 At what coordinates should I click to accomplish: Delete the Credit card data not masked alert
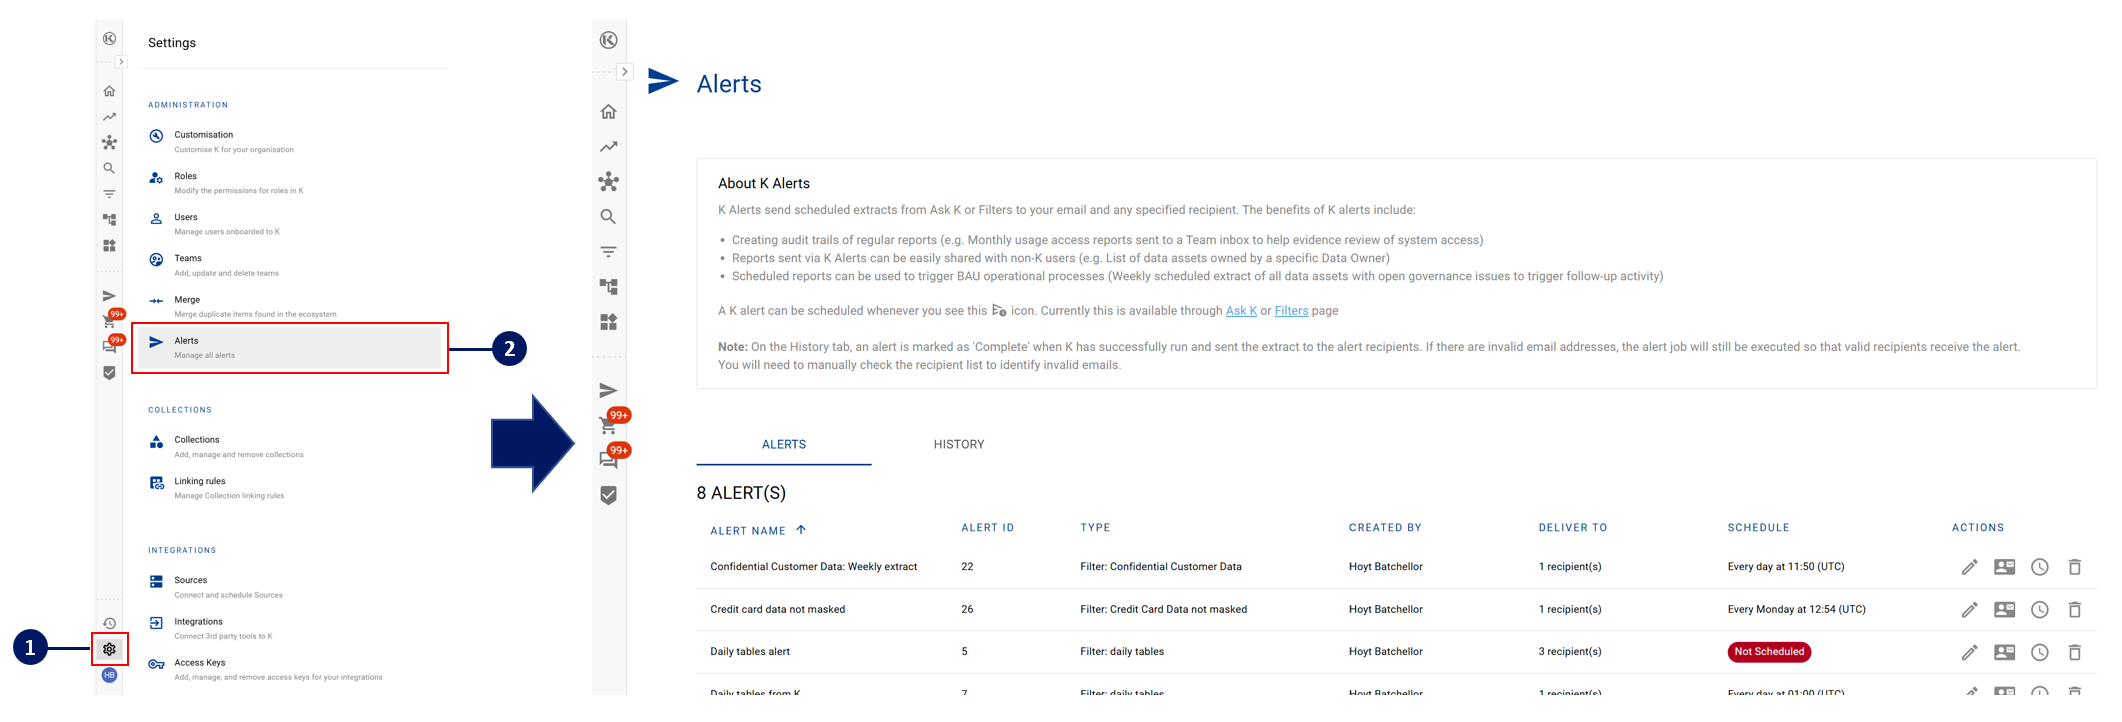pyautogui.click(x=2074, y=610)
